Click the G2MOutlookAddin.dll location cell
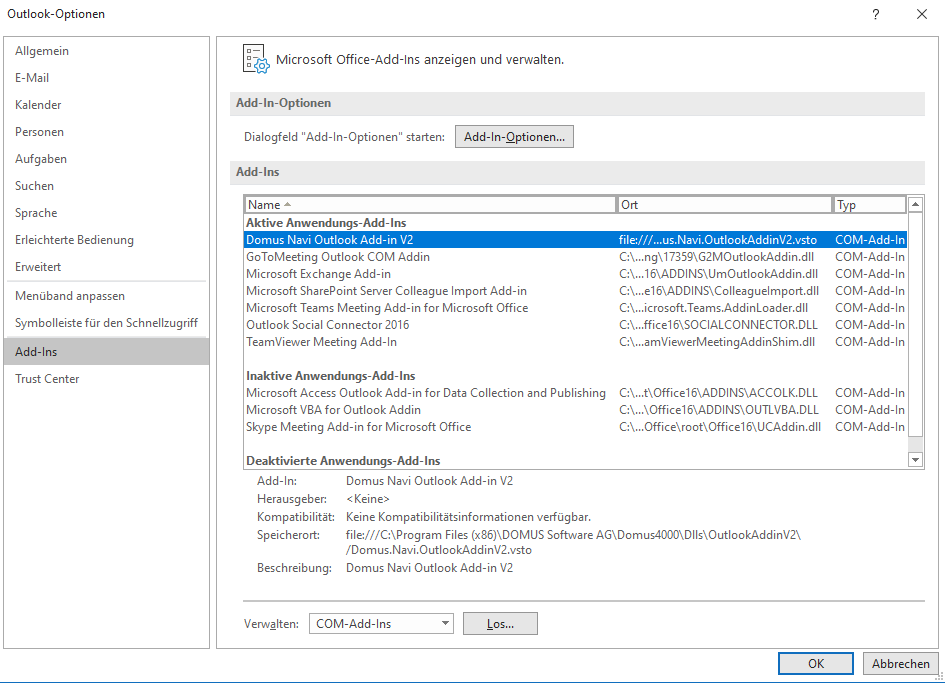Image resolution: width=945 pixels, height=683 pixels. (x=717, y=257)
